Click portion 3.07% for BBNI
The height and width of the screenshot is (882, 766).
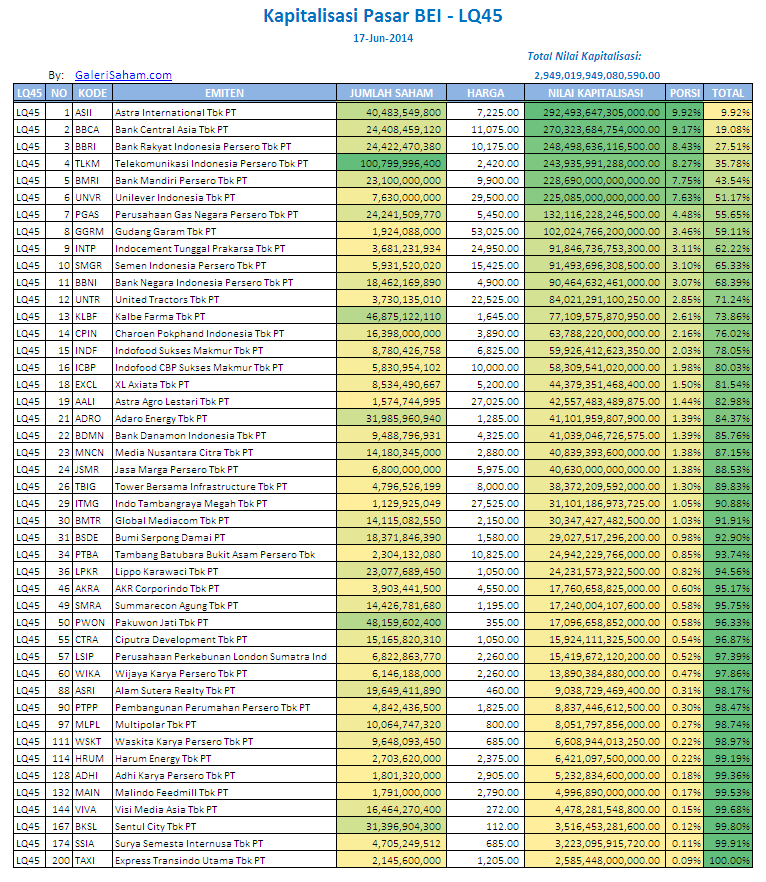click(684, 282)
